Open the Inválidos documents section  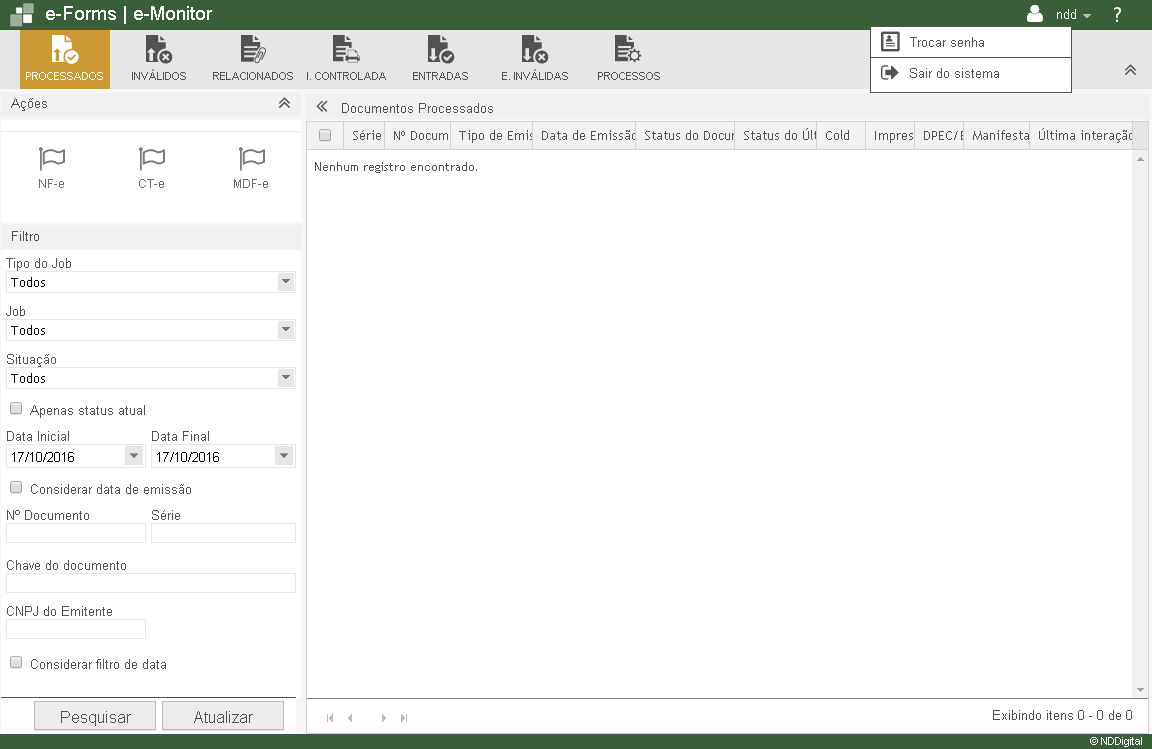(x=158, y=59)
